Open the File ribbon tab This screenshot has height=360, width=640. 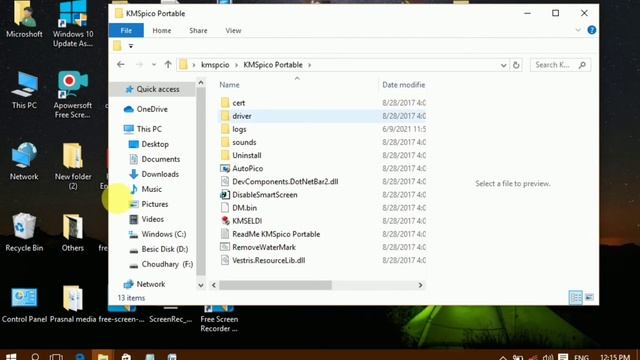point(126,30)
